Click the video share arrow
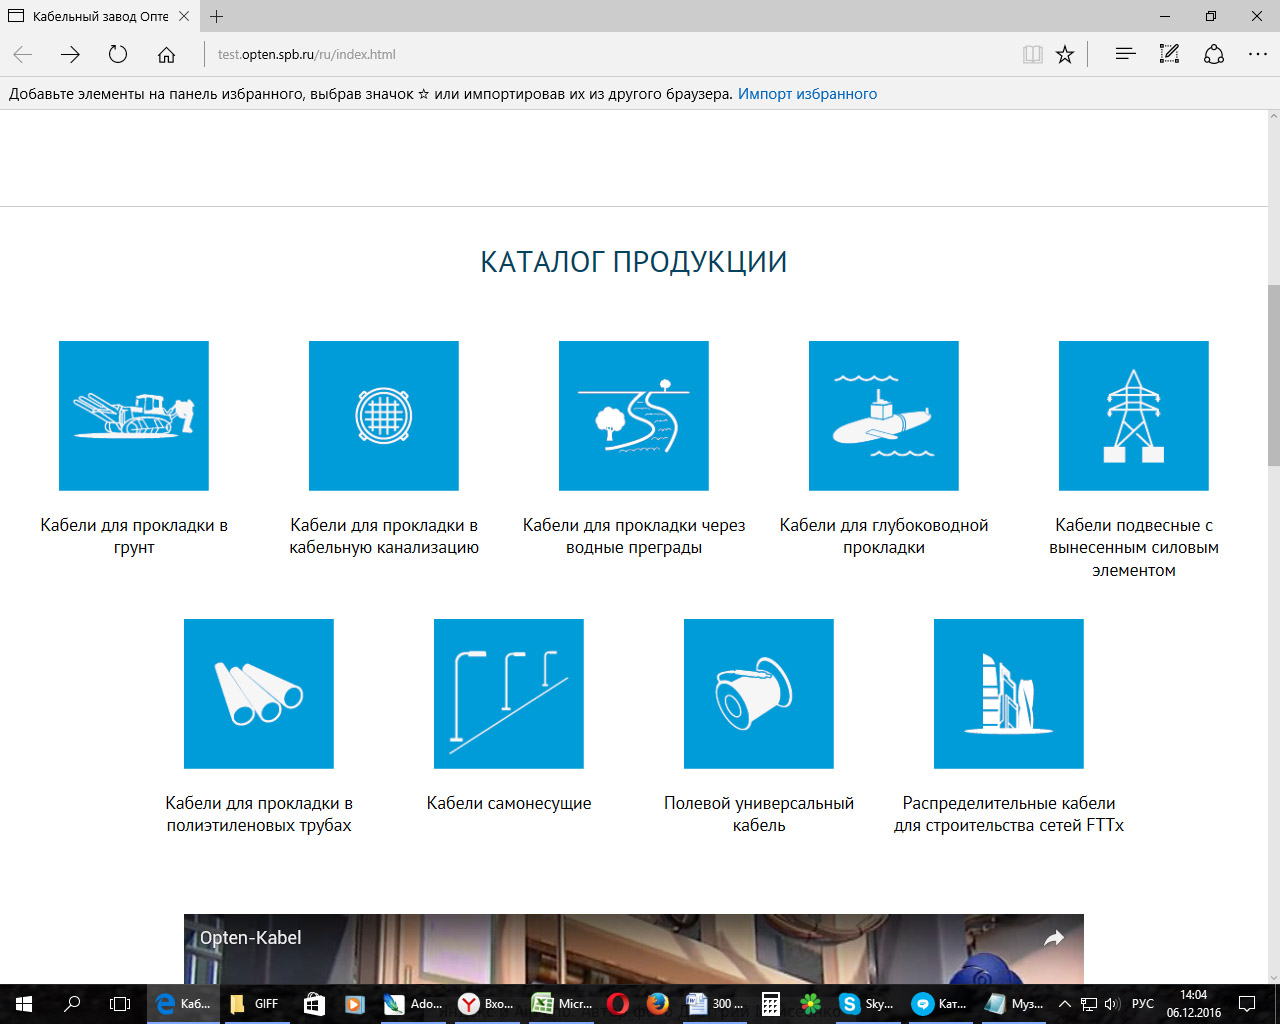 click(x=1054, y=938)
